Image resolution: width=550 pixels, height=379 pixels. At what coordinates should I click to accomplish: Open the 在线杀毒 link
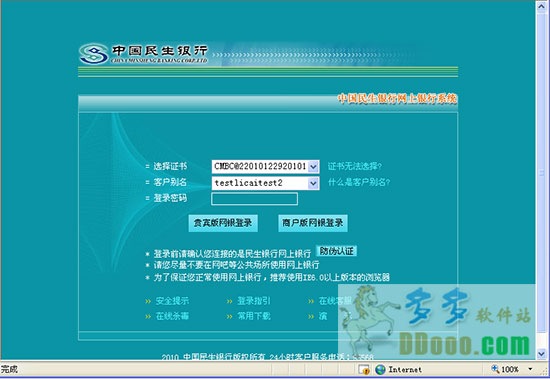click(172, 316)
